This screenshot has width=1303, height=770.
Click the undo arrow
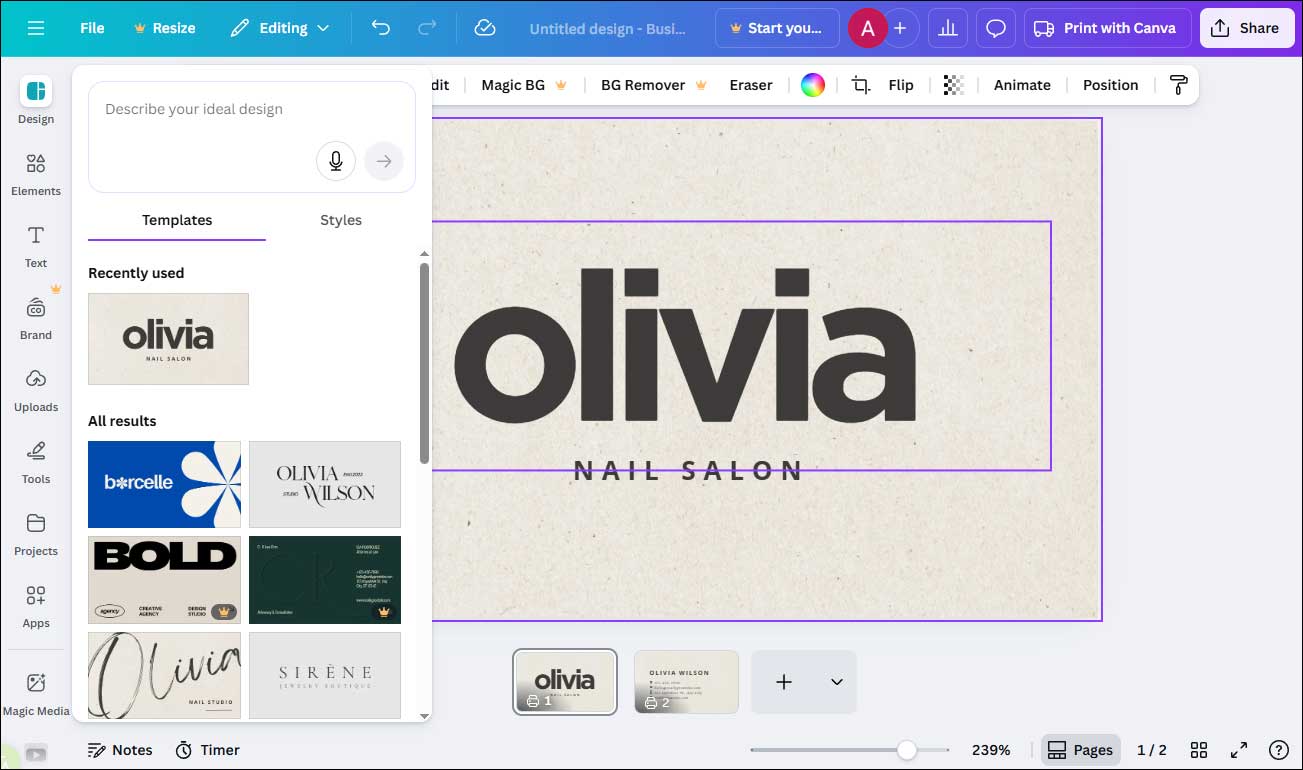[x=380, y=28]
